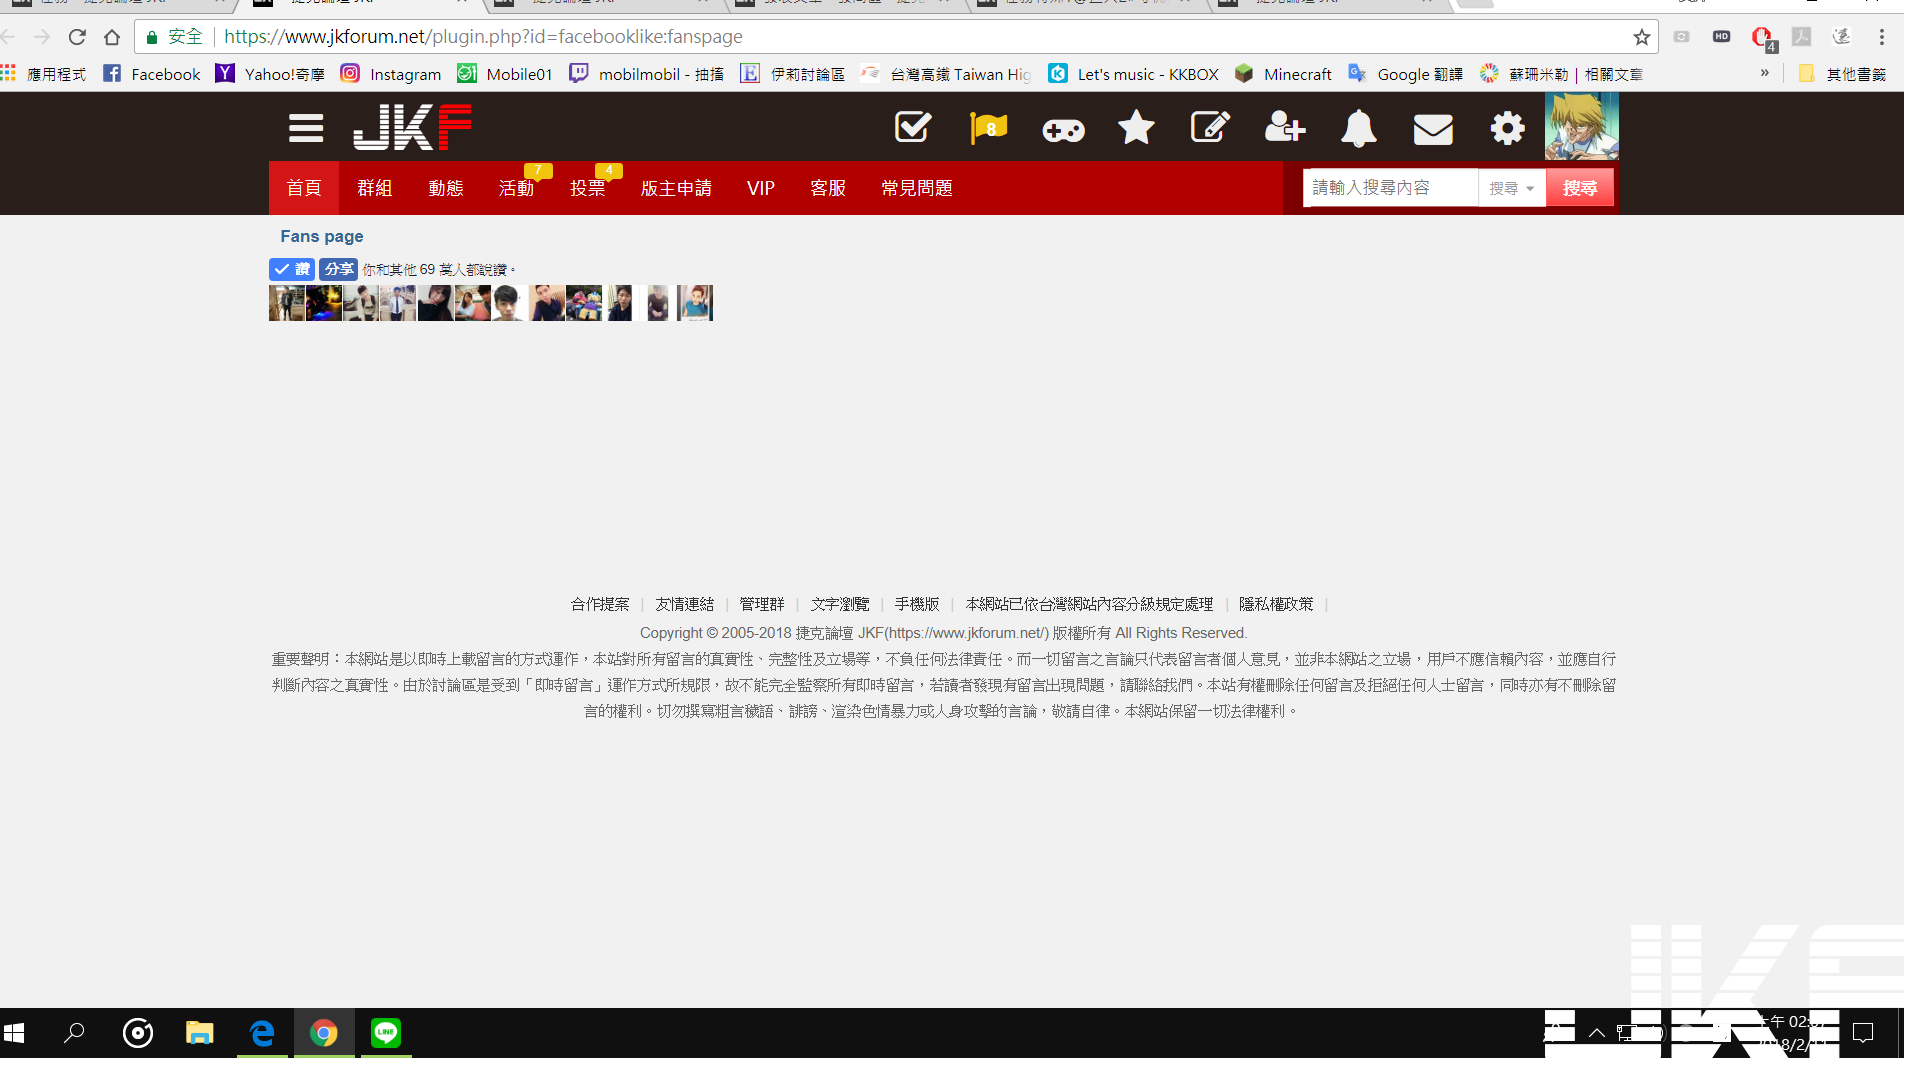
Task: Open Windows taskbar search
Action: click(x=74, y=1033)
